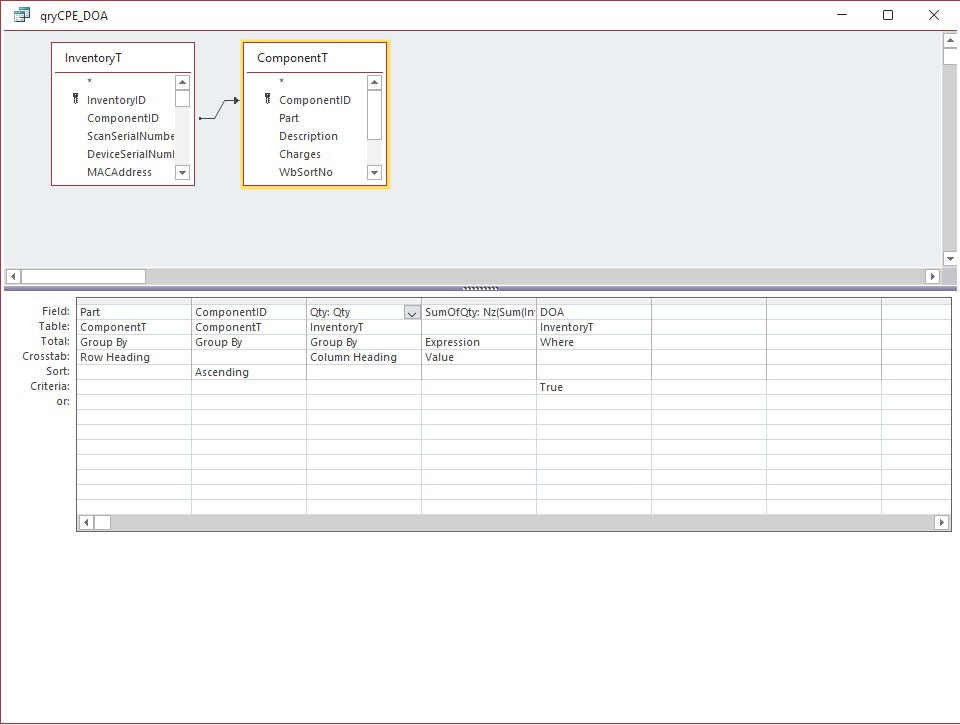Select WbSortNo field in ComponentT
Screen dimensions: 960x725
306,172
